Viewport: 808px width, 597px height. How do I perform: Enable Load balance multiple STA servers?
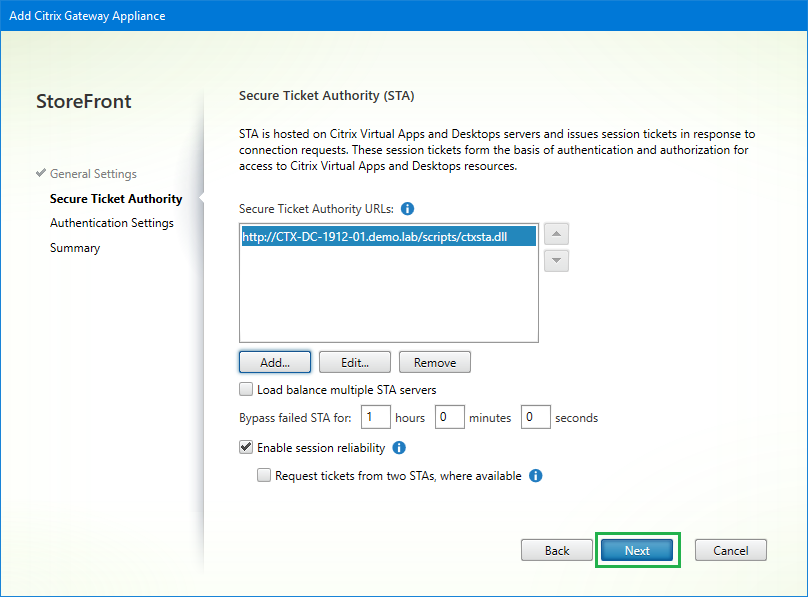[247, 390]
